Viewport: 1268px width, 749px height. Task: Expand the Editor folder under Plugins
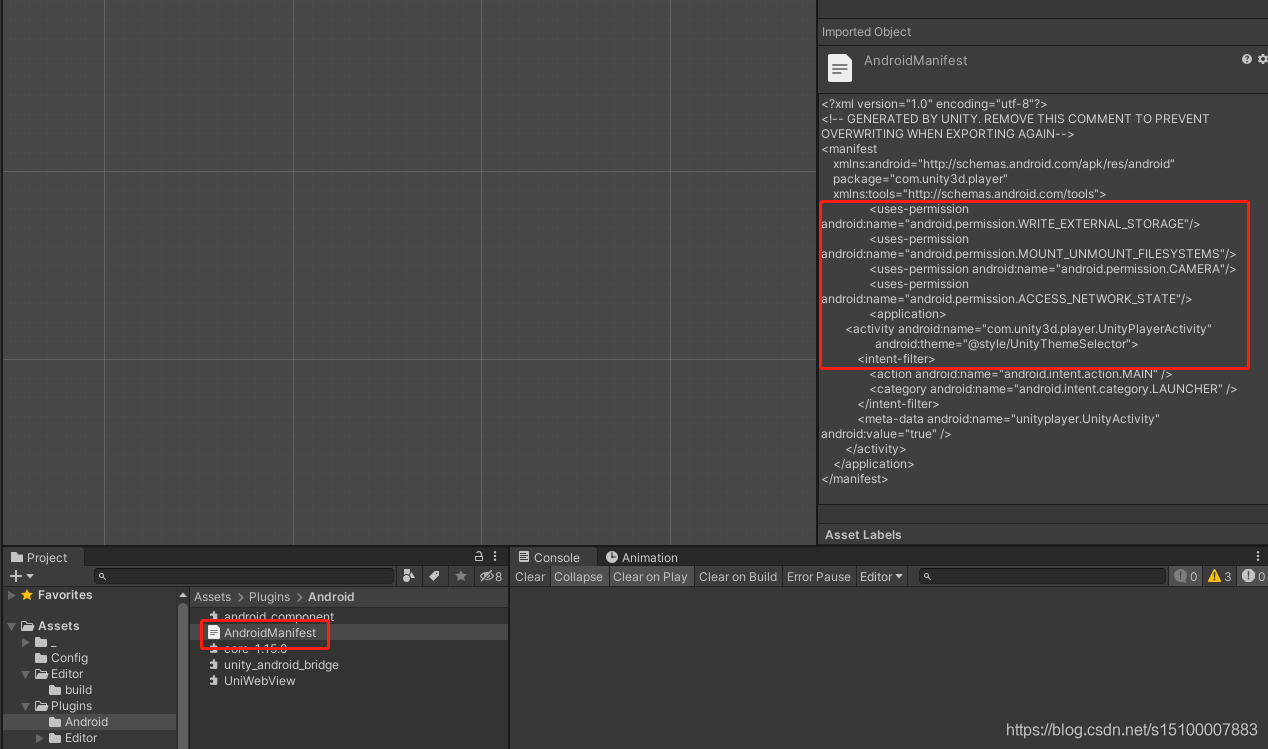(41, 738)
